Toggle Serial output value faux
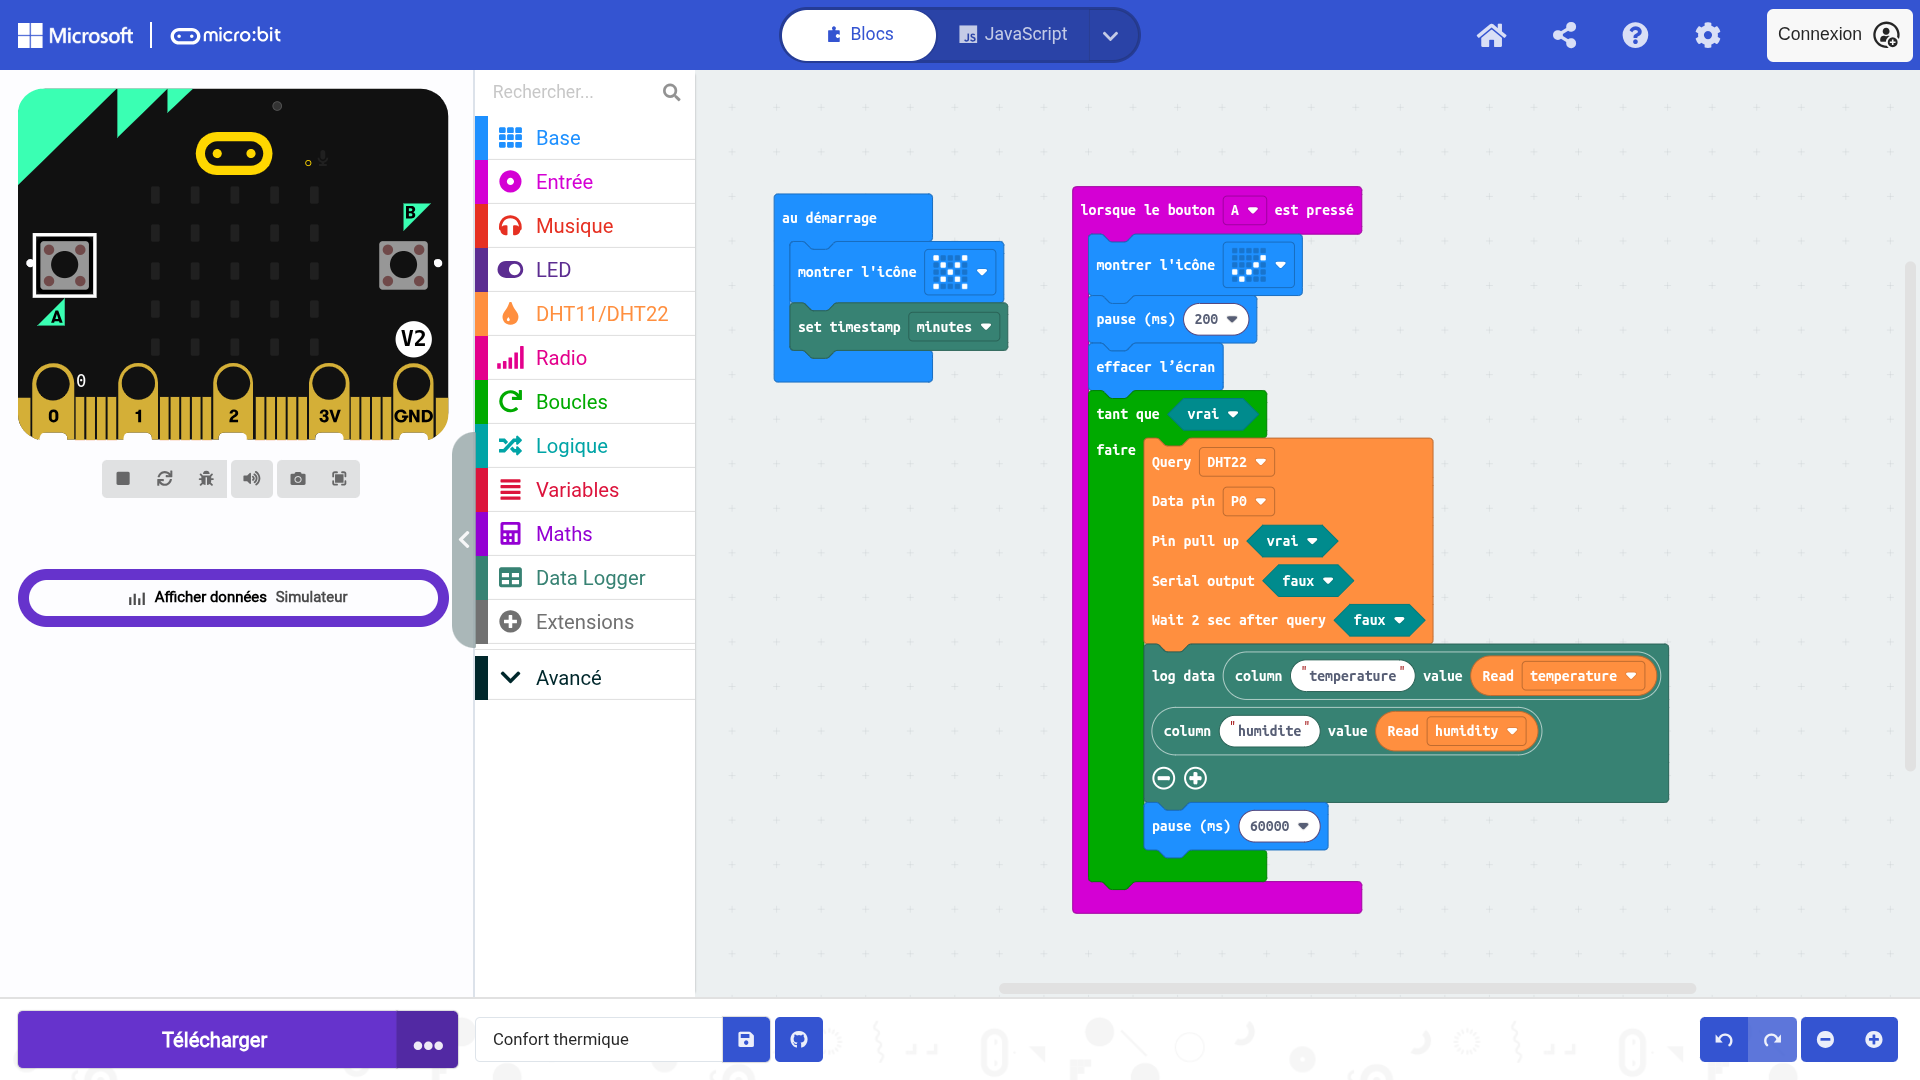Screen dimensions: 1920x1080 (1307, 581)
